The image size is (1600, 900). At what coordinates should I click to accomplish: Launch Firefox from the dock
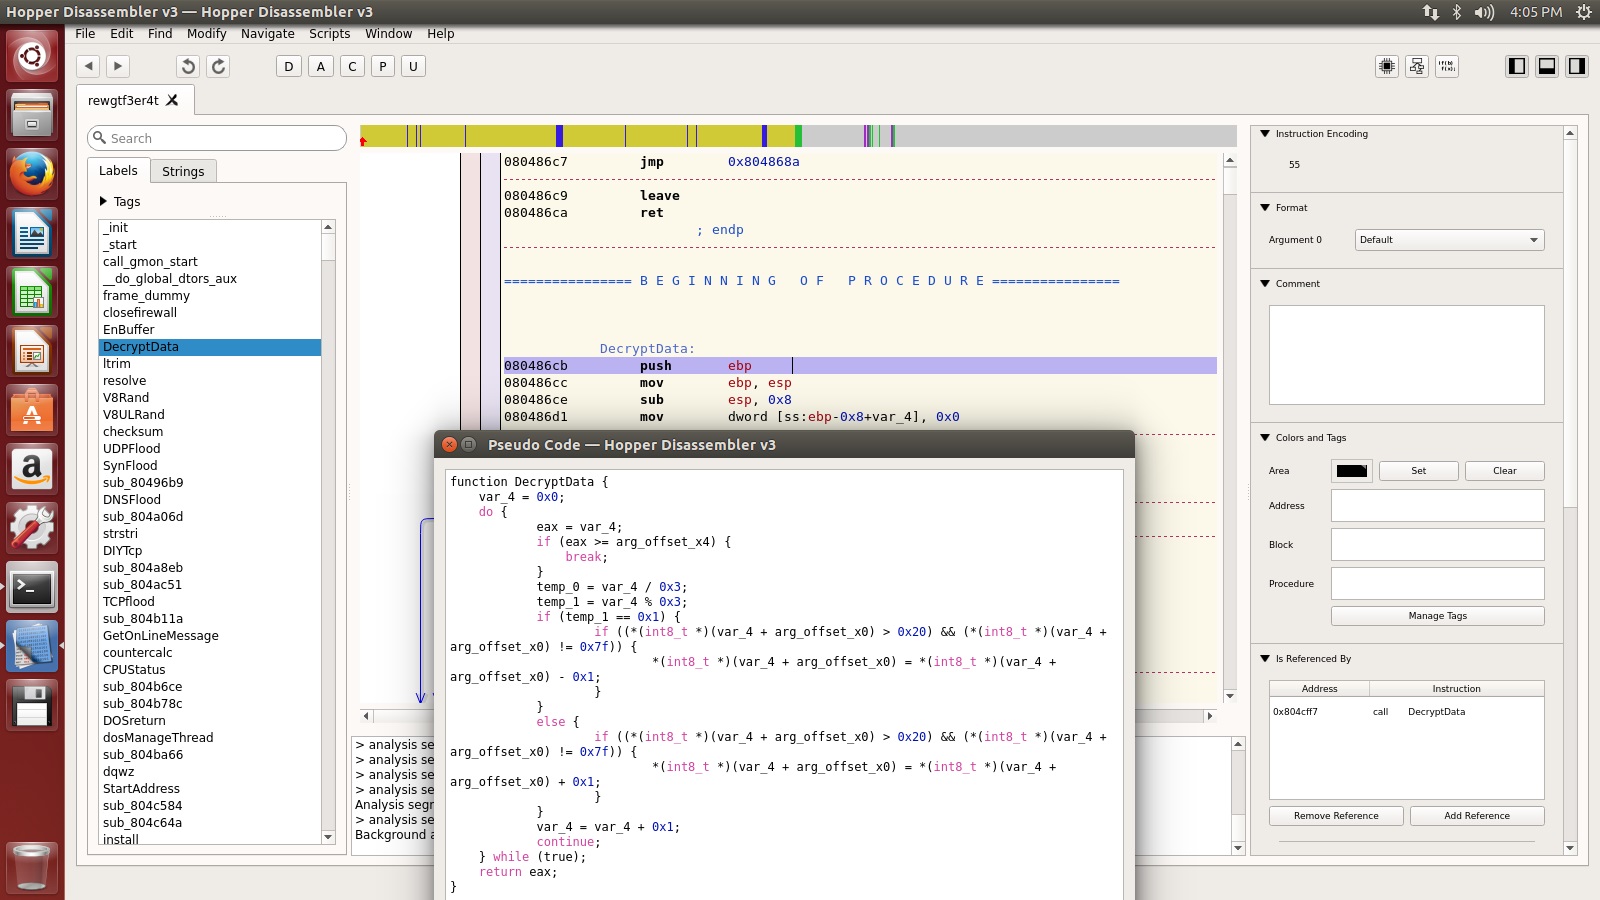pyautogui.click(x=32, y=174)
